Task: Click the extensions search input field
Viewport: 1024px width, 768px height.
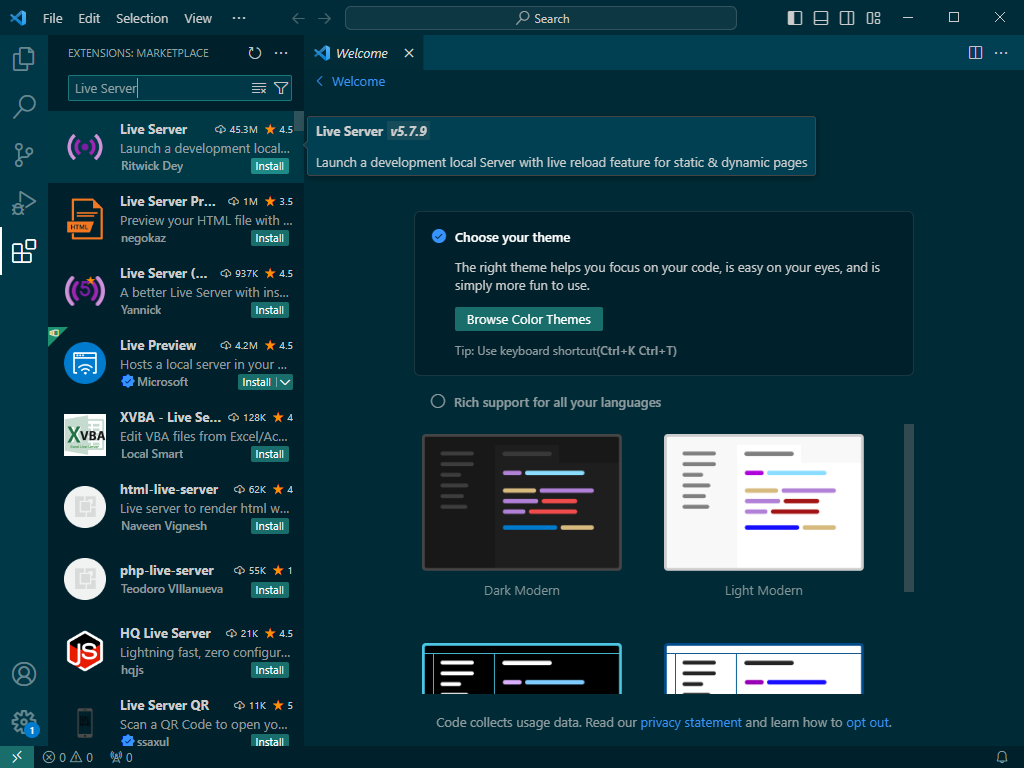Action: tap(160, 88)
